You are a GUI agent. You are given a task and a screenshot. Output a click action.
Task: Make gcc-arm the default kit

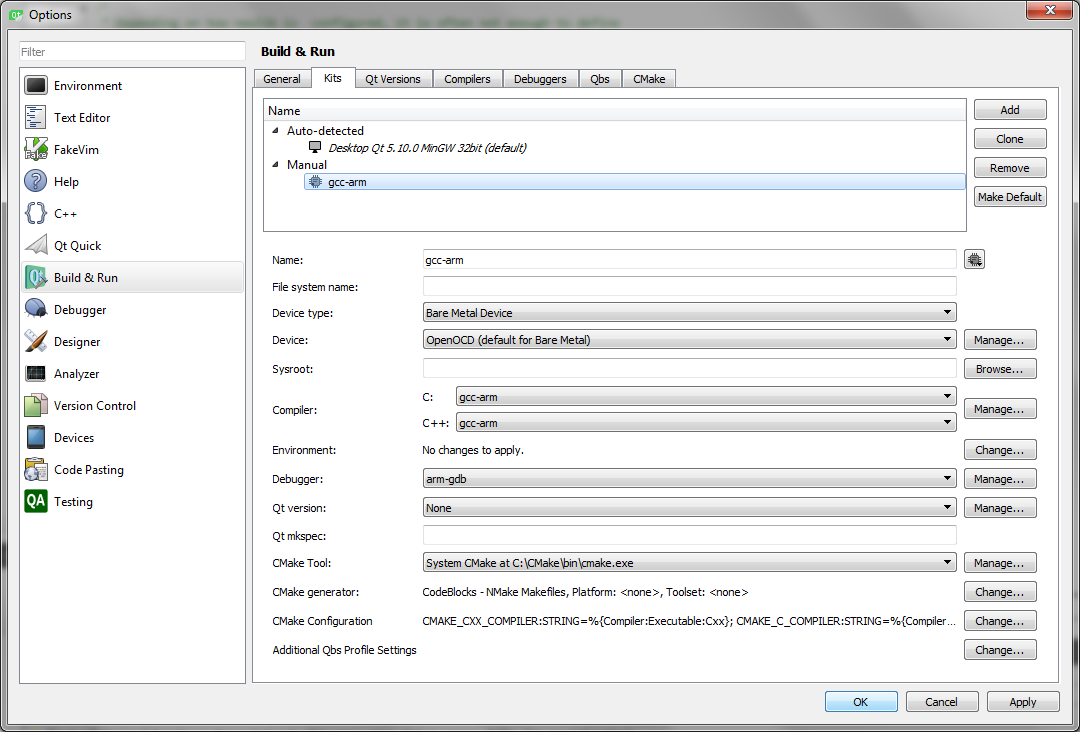1010,196
